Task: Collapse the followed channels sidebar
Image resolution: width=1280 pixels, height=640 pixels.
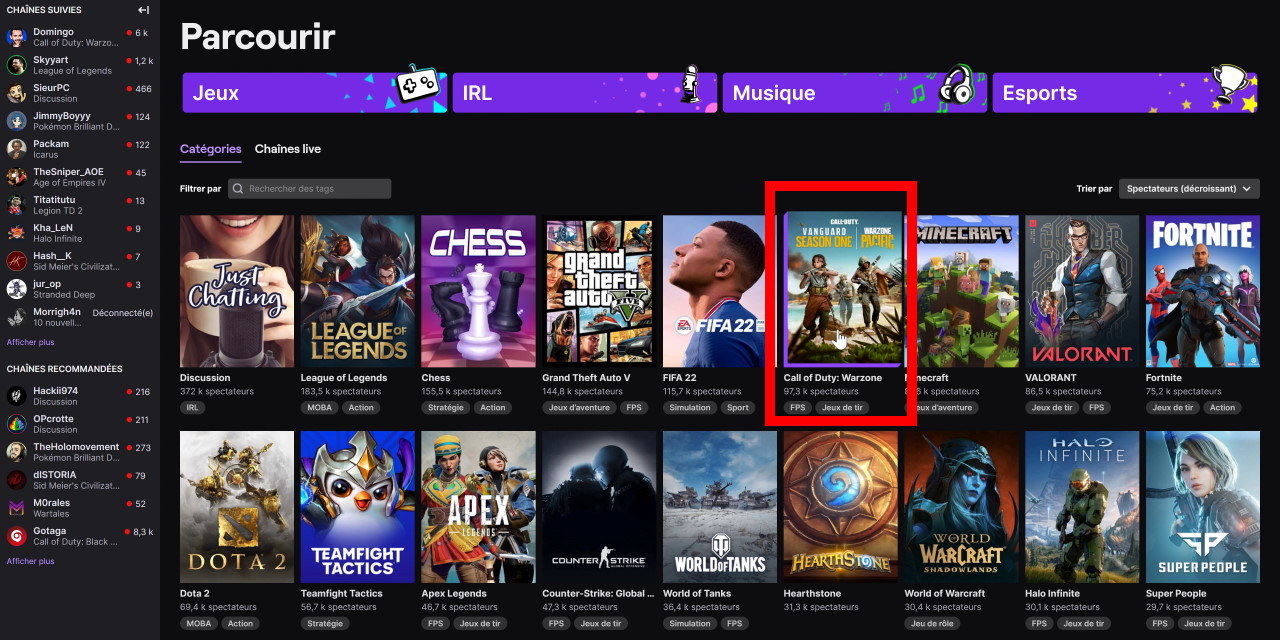Action: click(144, 10)
